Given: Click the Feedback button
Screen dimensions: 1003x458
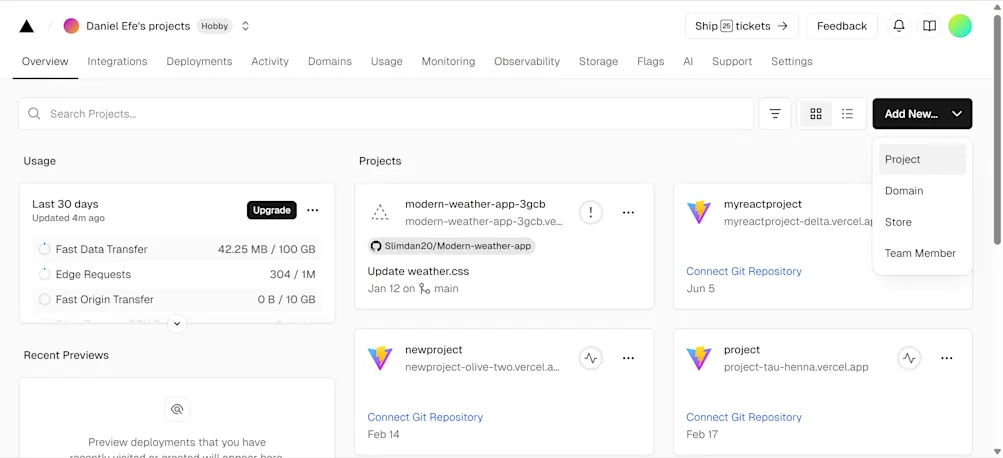Looking at the screenshot, I should [842, 26].
